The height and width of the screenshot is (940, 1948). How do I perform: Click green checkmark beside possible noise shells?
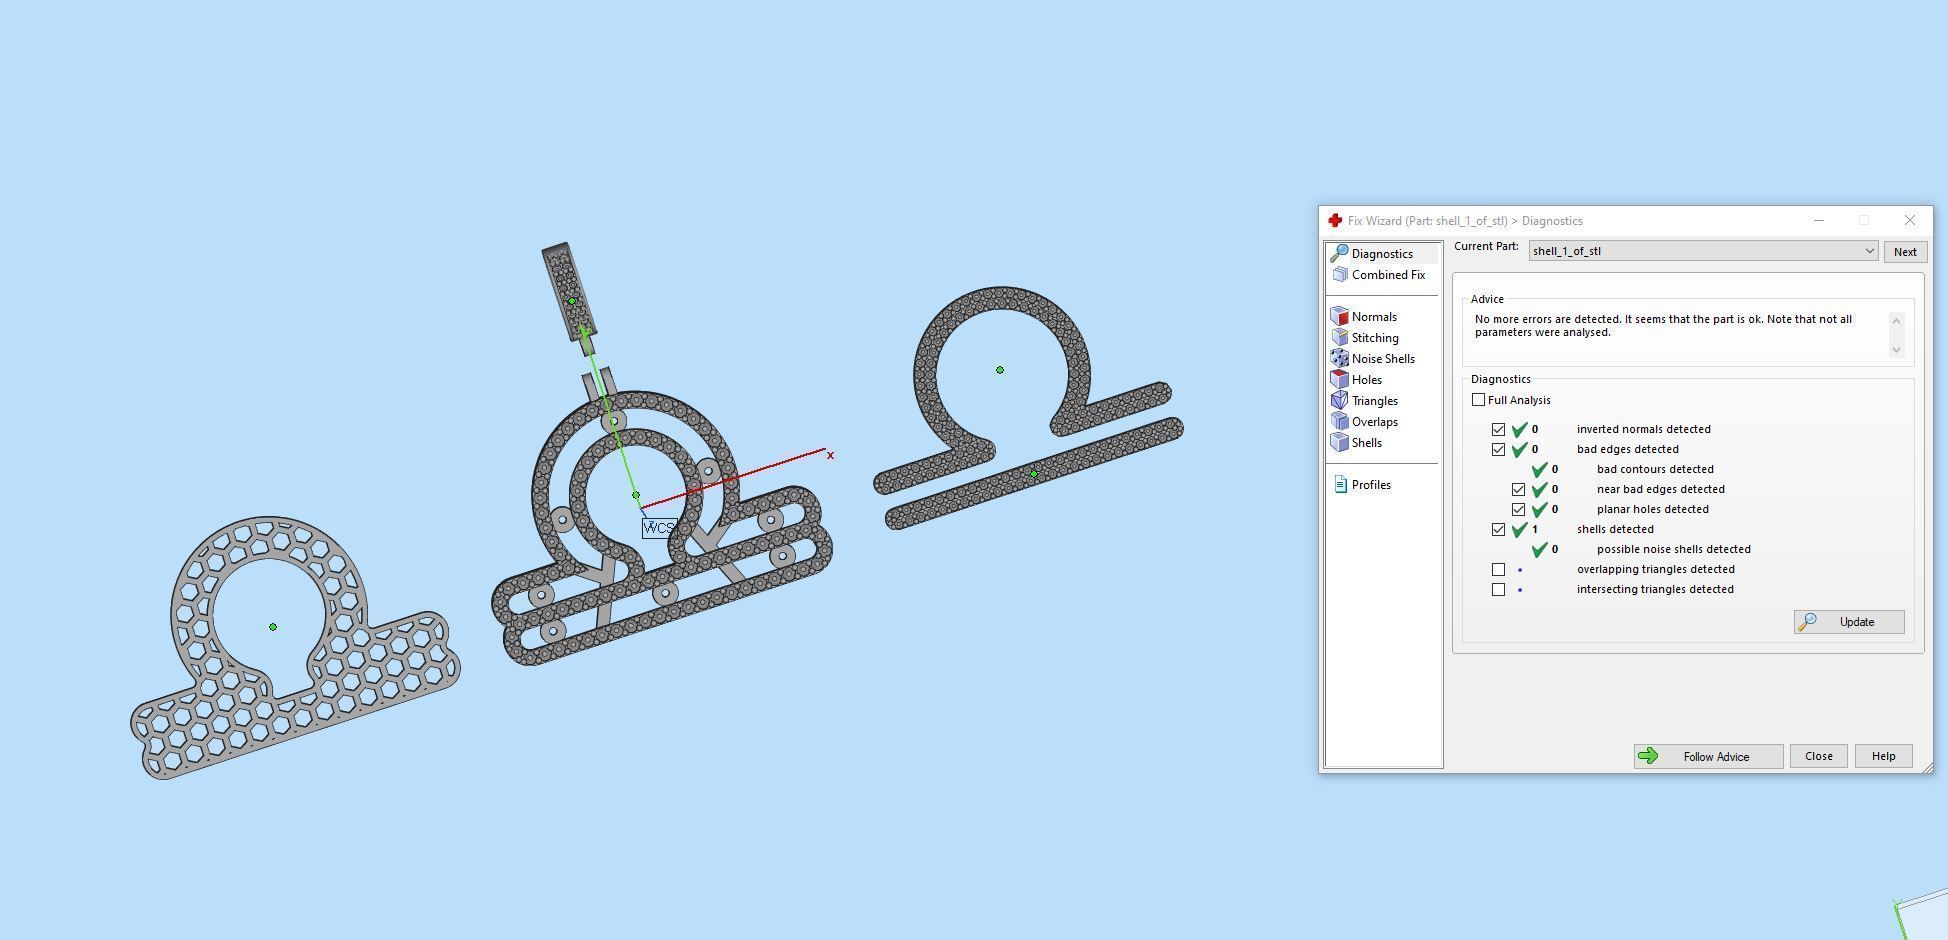click(x=1539, y=549)
